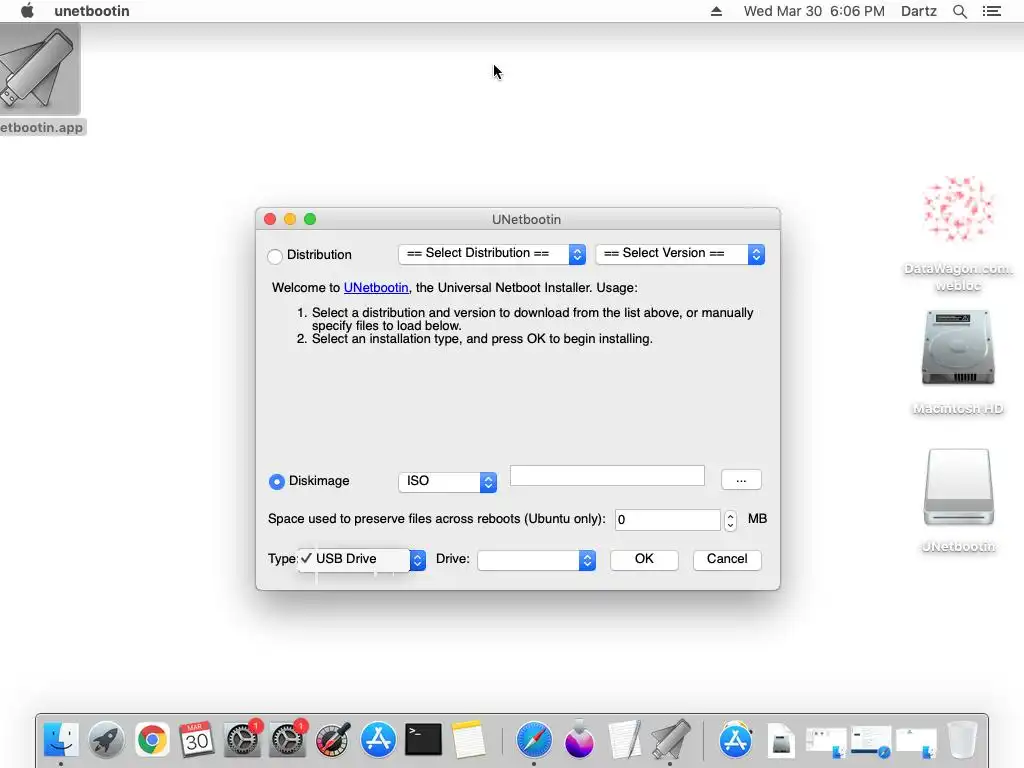Minimize the UNetbootin window with yellow button
Screen dimensions: 1024x768
pyautogui.click(x=290, y=219)
